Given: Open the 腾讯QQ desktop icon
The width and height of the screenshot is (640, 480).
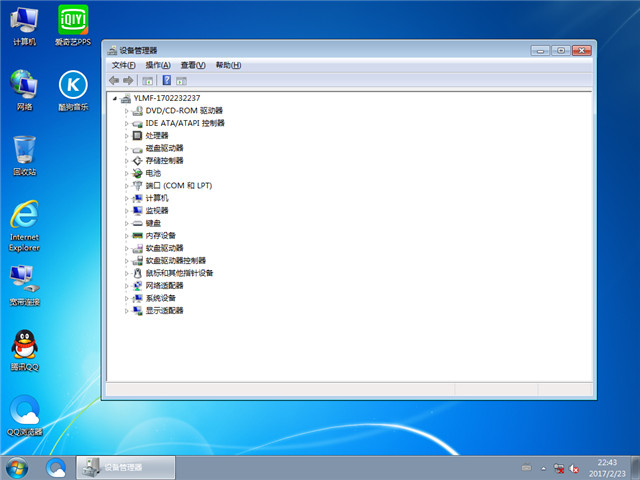Looking at the screenshot, I should click(24, 350).
